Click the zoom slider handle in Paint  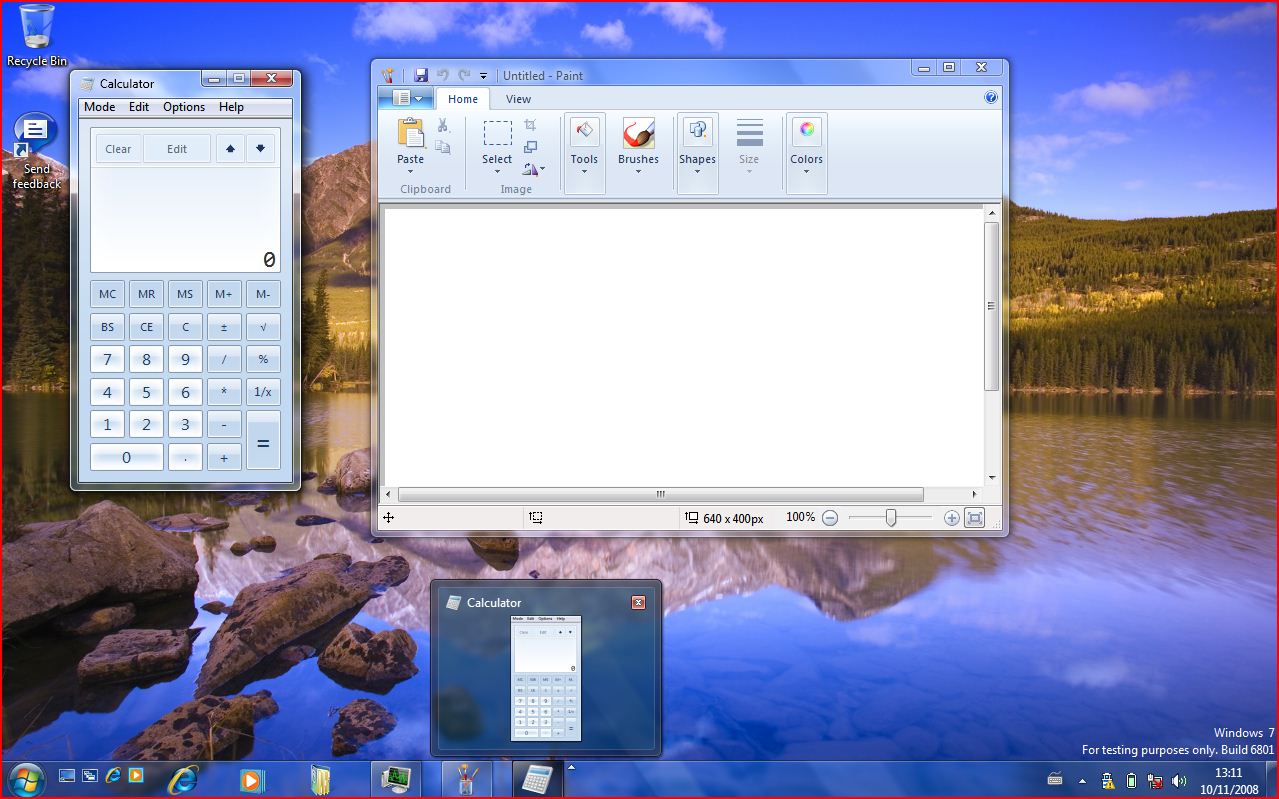[890, 517]
